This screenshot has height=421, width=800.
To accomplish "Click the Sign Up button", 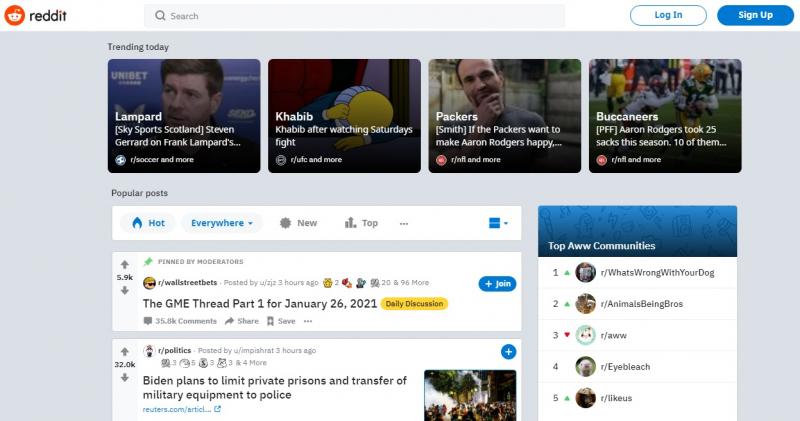I will pos(755,15).
